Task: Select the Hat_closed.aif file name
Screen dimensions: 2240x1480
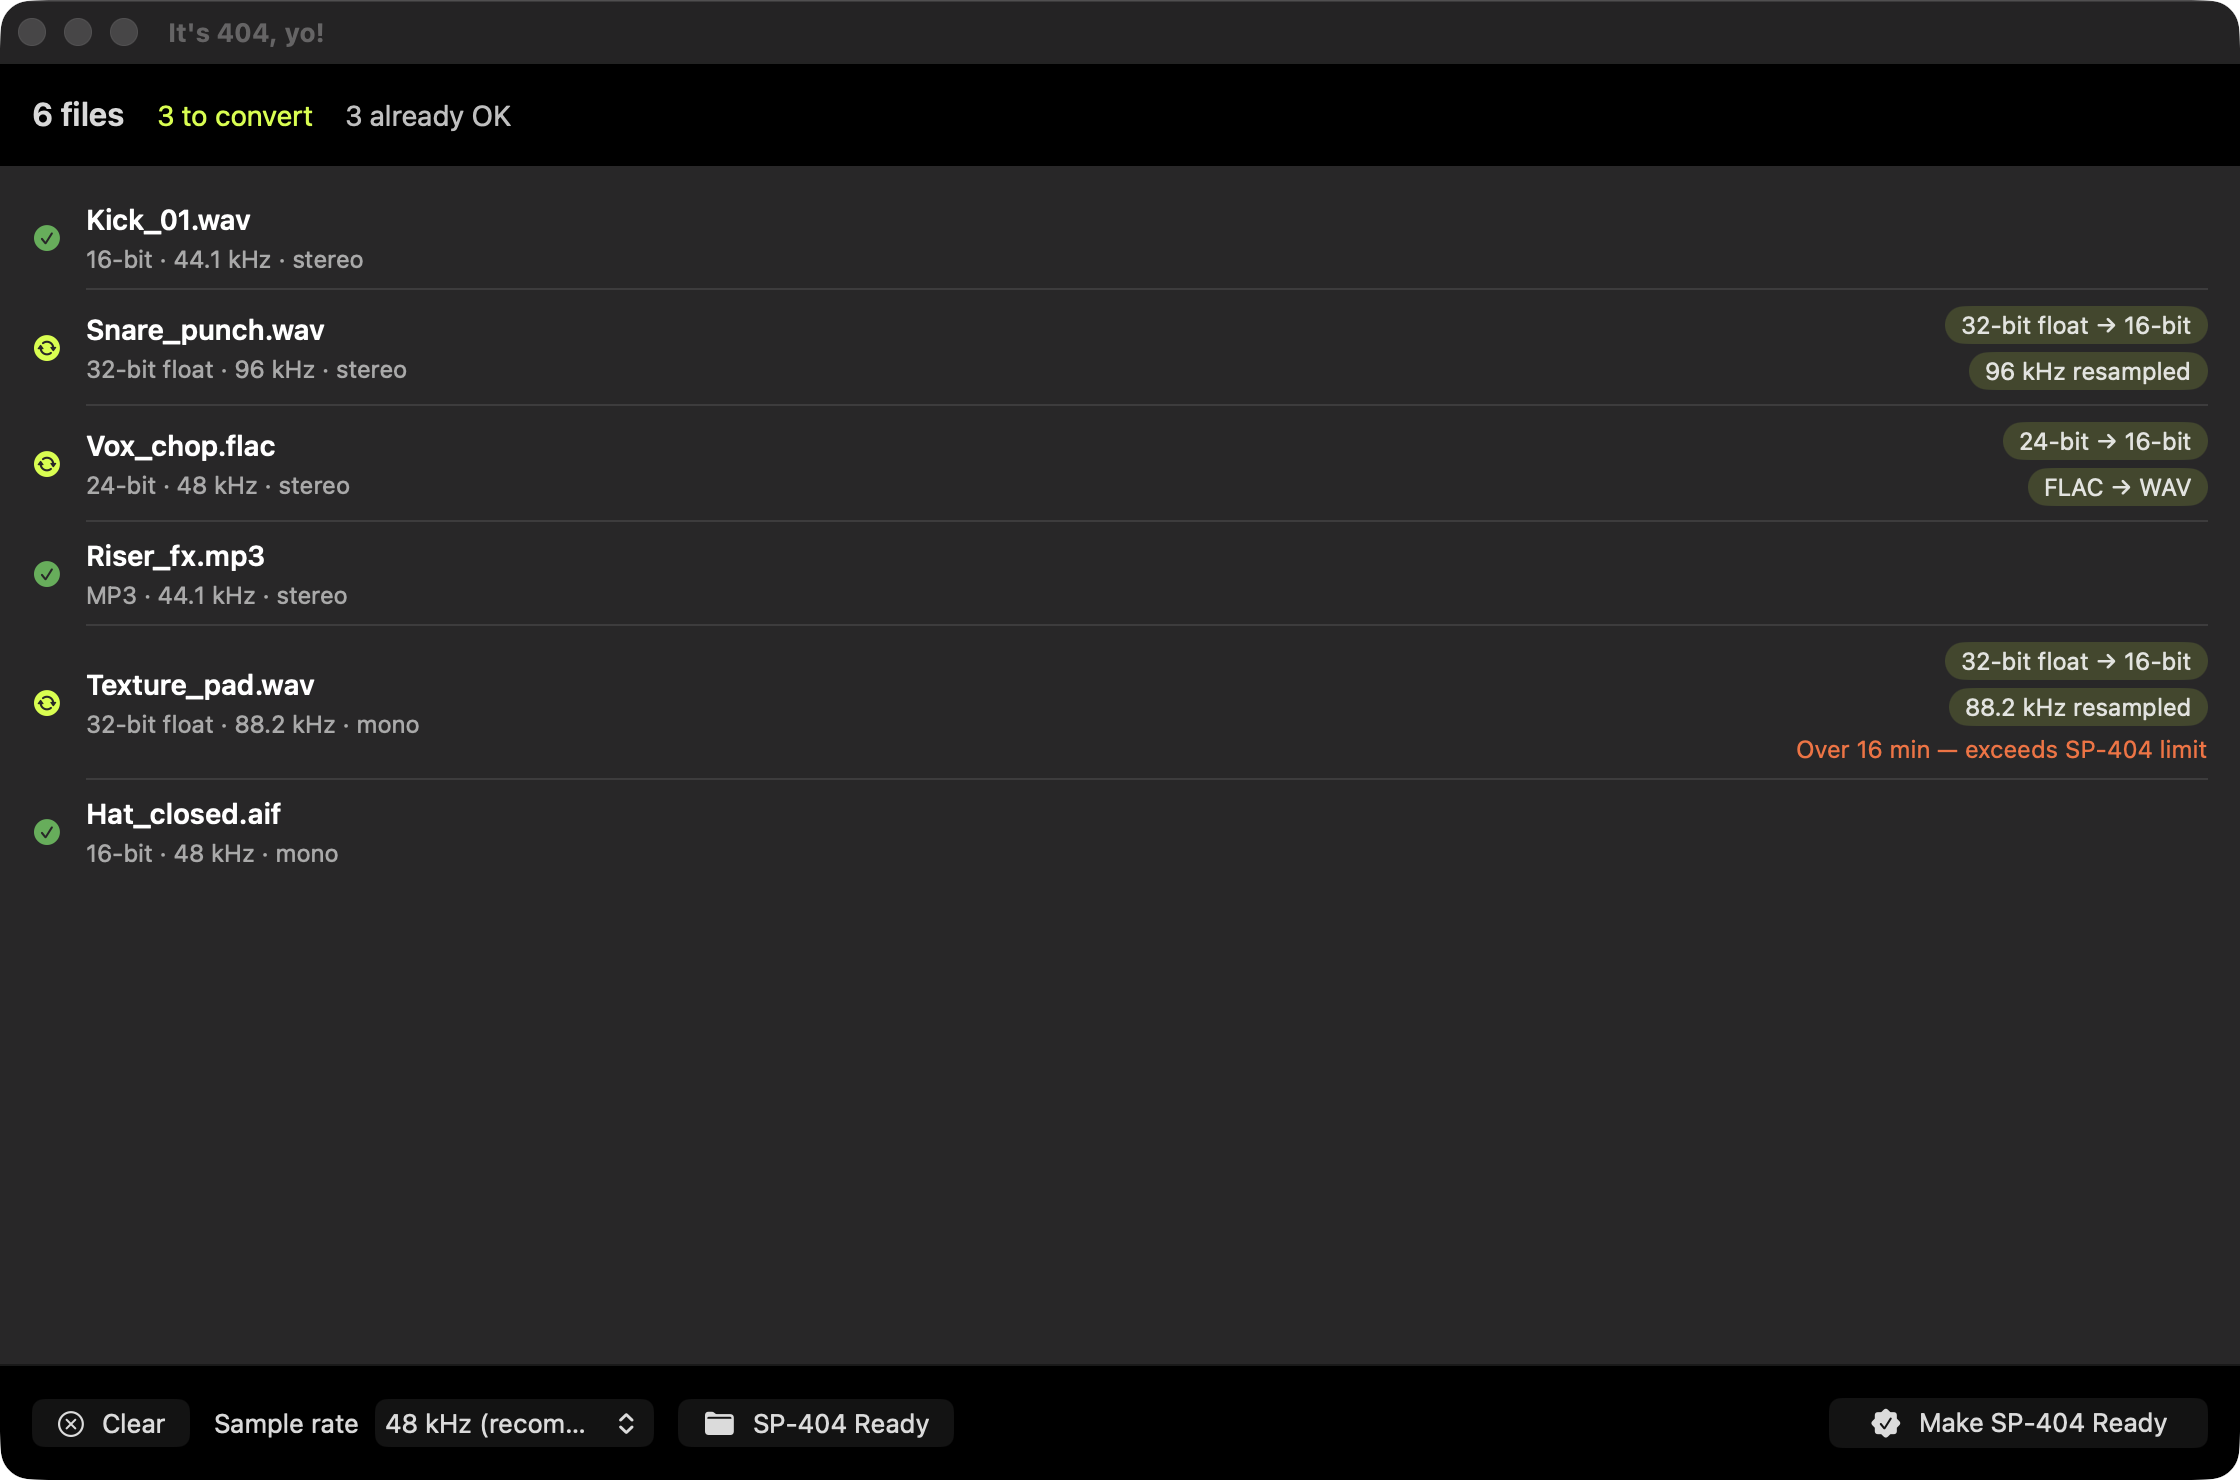Action: pyautogui.click(x=183, y=814)
